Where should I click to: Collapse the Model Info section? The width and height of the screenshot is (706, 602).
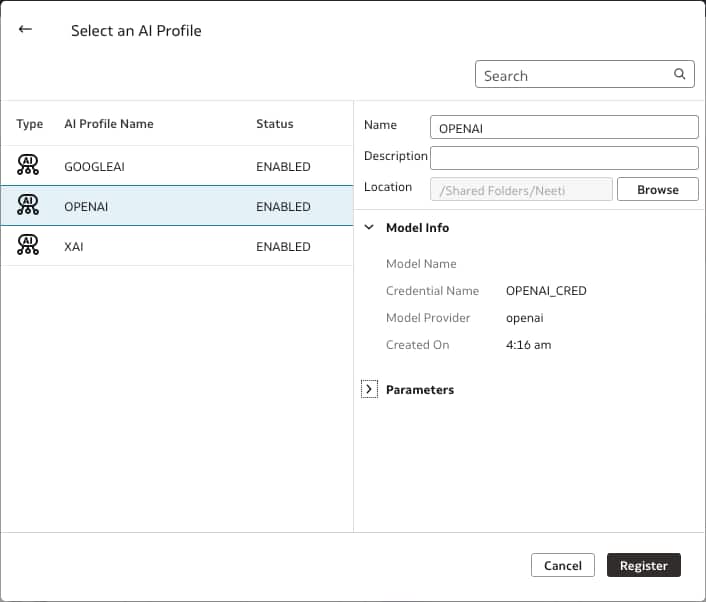tap(369, 227)
